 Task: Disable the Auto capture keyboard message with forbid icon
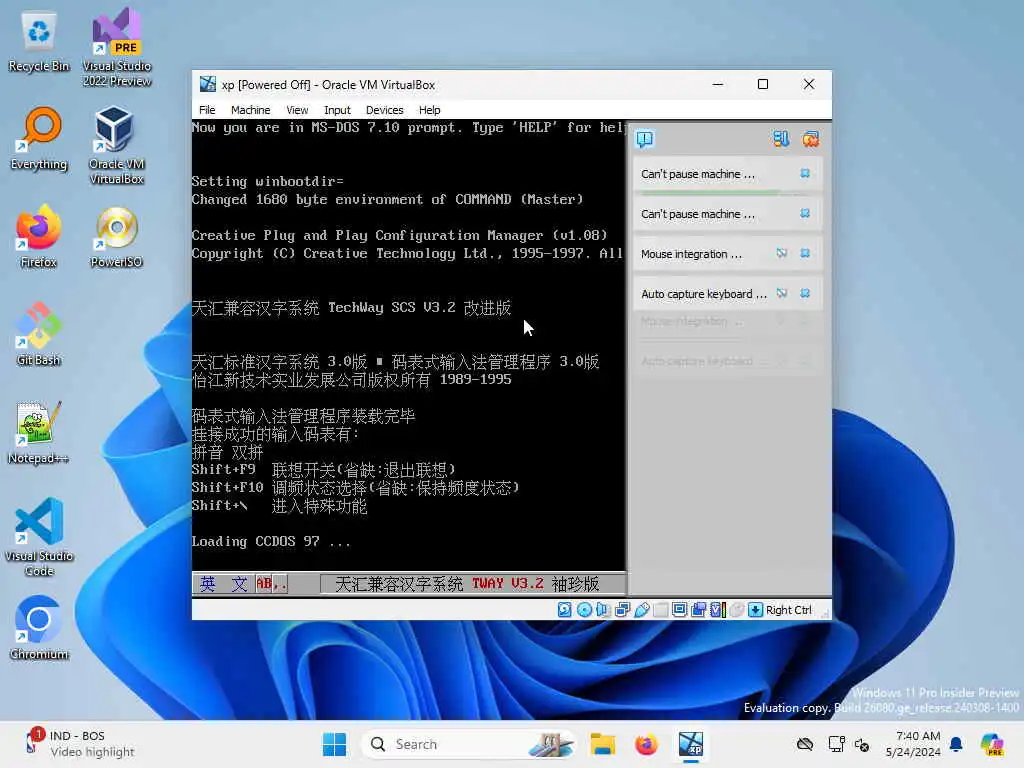tap(782, 293)
